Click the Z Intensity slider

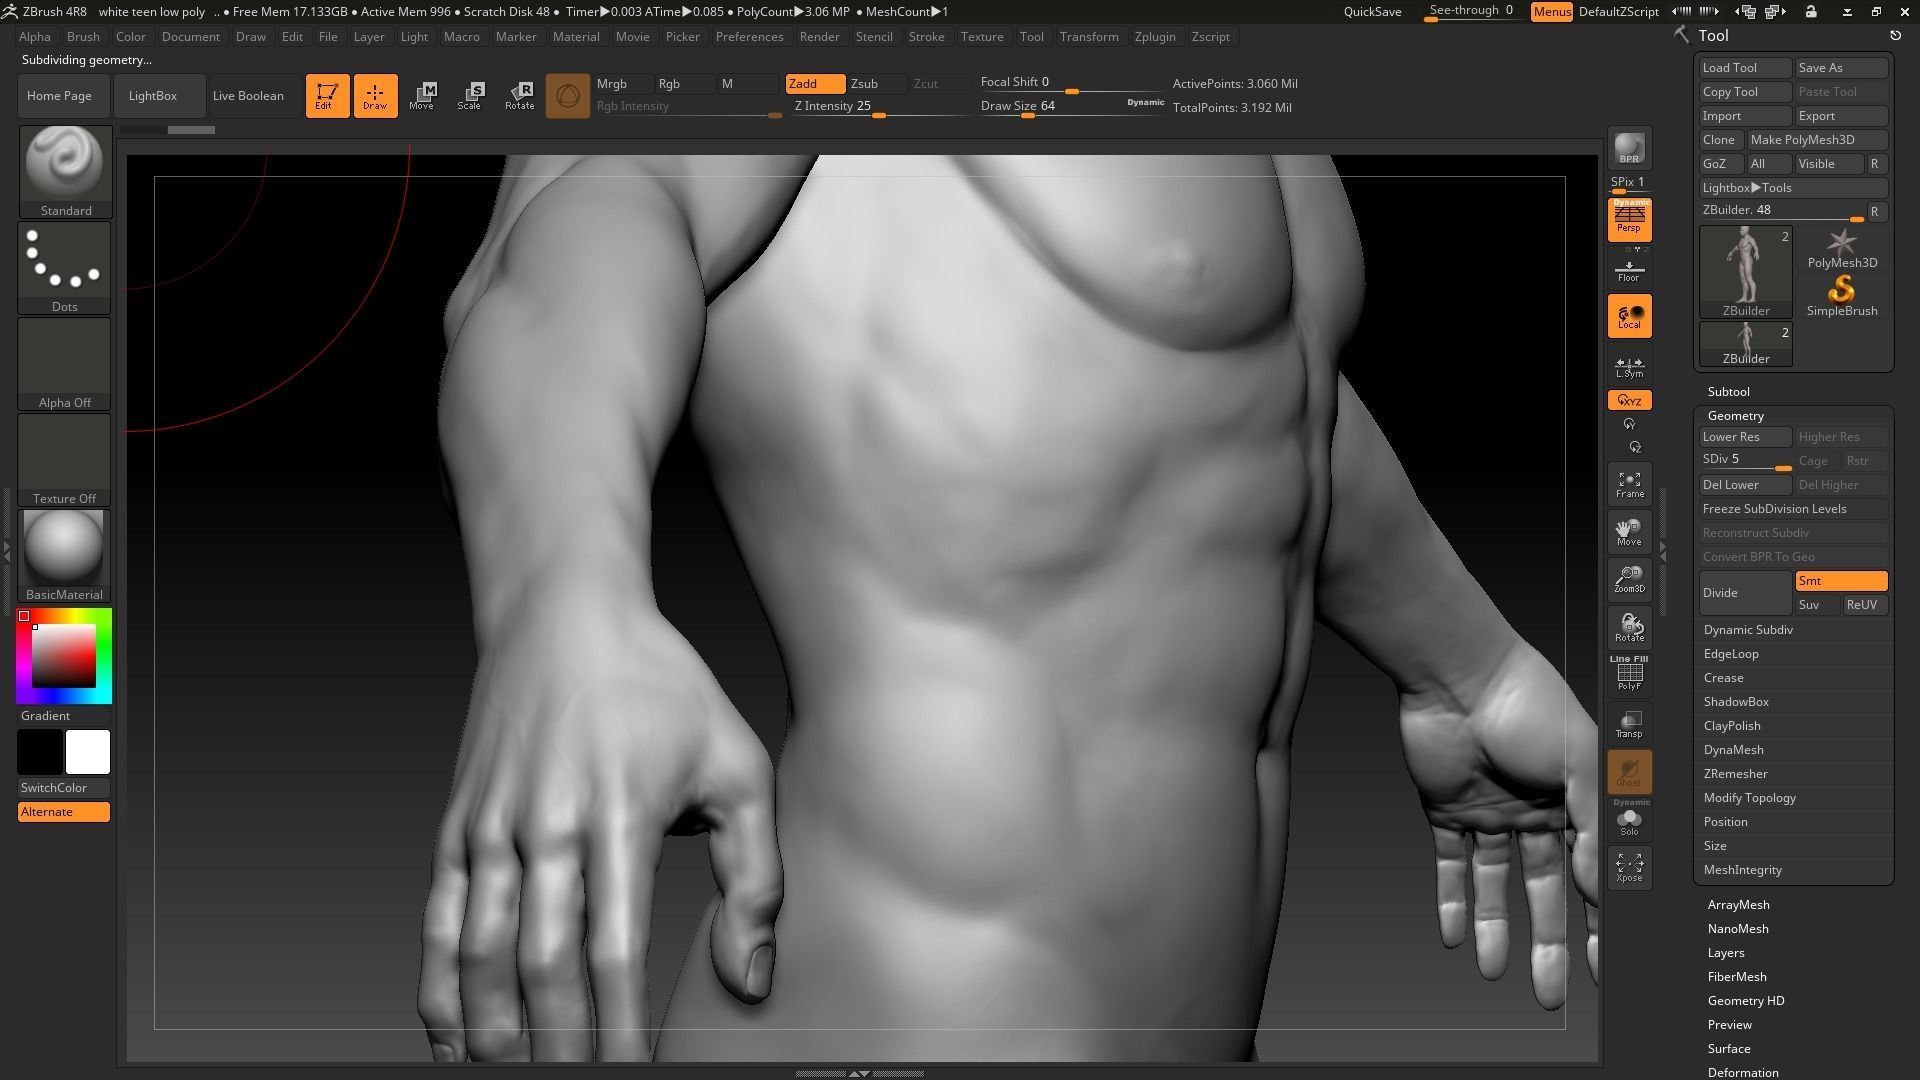(x=880, y=106)
